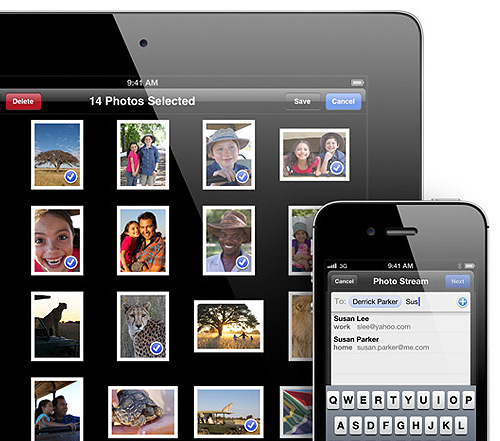Viewport: 500px width, 441px height.
Task: Tap the E key on iPhone keyboard
Action: [363, 399]
